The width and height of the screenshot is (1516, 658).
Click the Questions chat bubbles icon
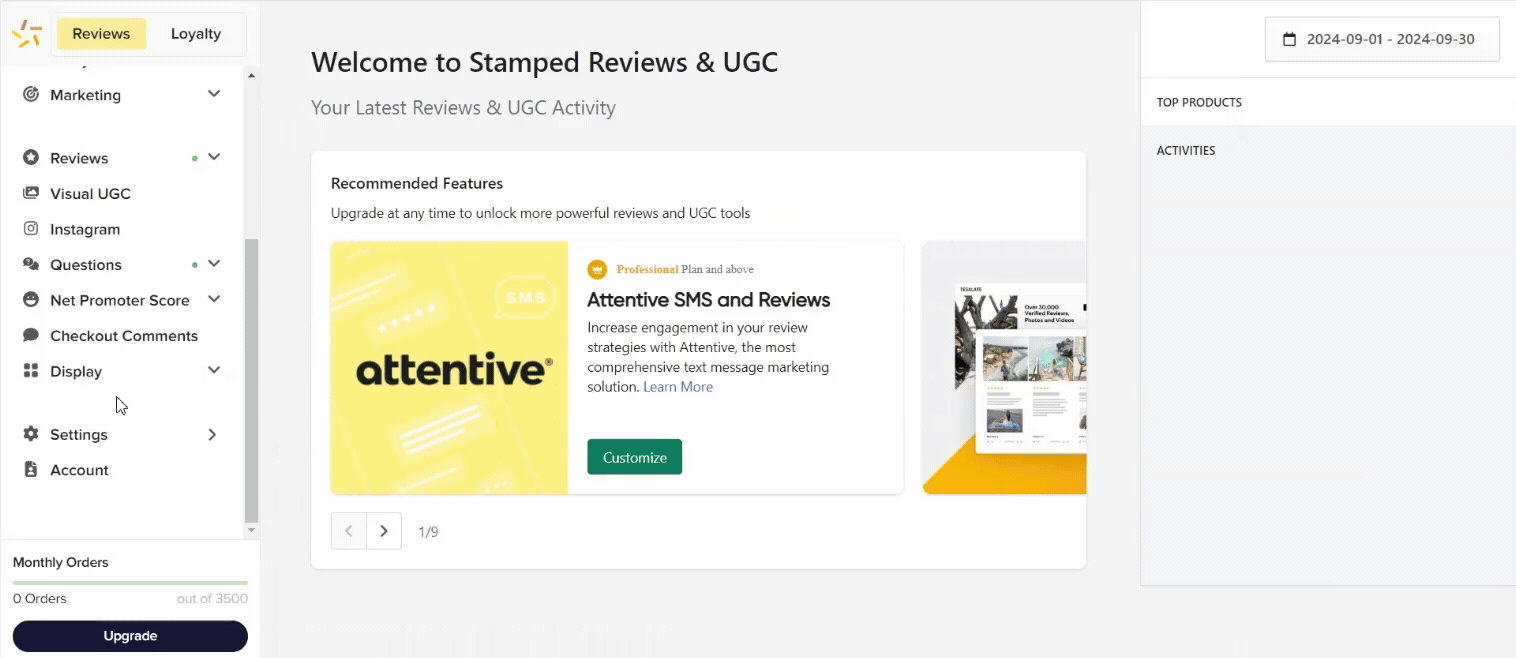pyautogui.click(x=31, y=264)
